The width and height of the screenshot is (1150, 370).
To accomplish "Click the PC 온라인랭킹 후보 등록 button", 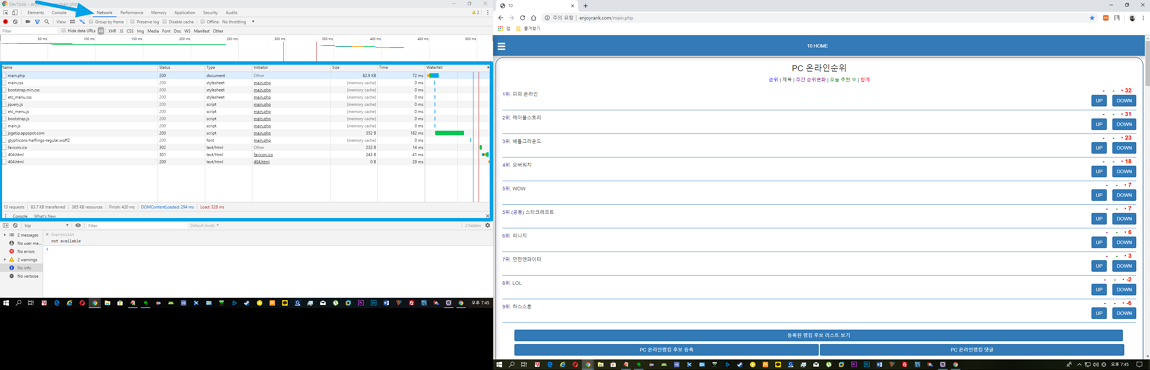I will 666,349.
